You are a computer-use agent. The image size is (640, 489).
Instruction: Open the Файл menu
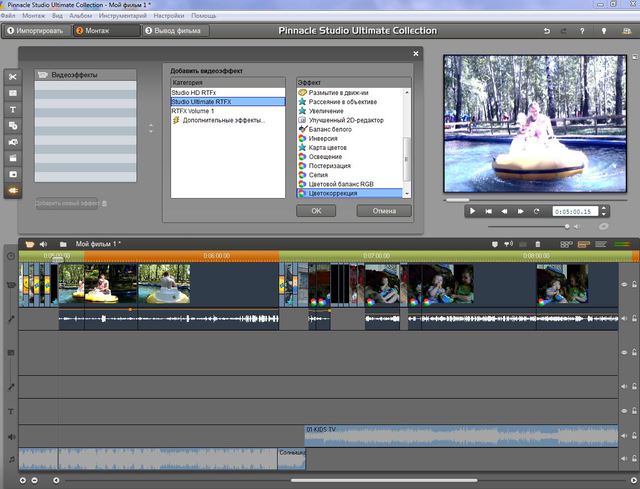coord(7,16)
